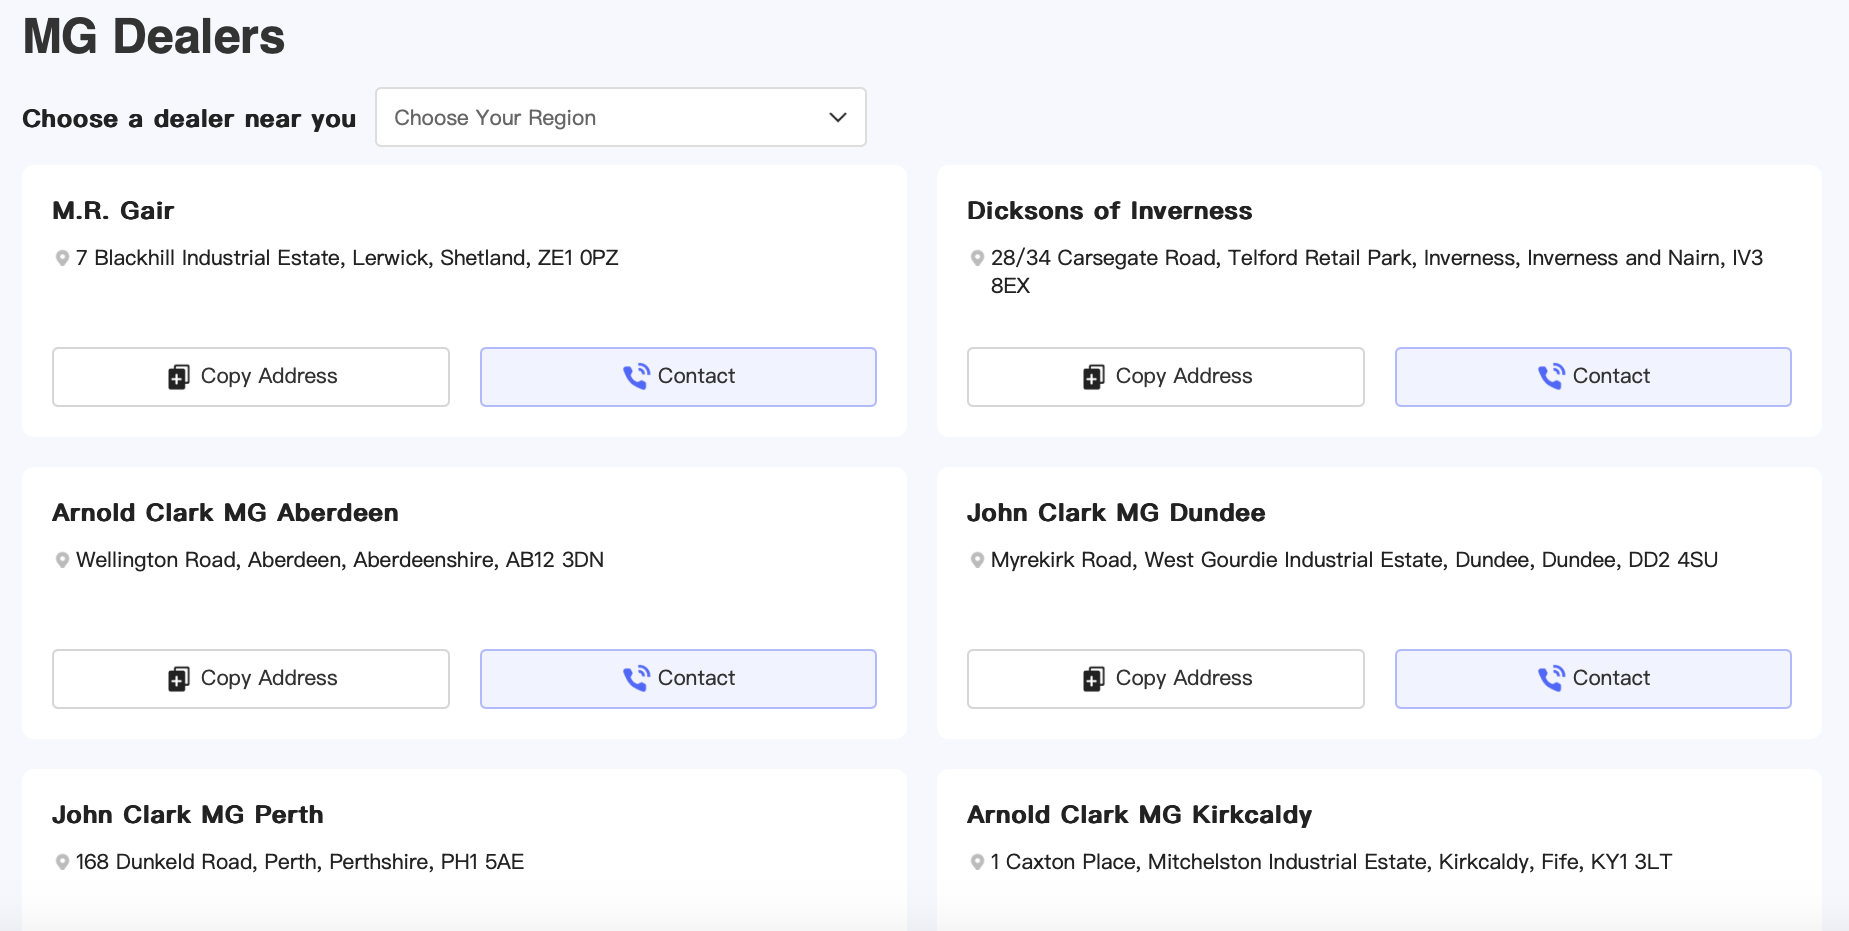Click location pin beside Carsegate Road address
This screenshot has width=1849, height=931.
tap(977, 258)
